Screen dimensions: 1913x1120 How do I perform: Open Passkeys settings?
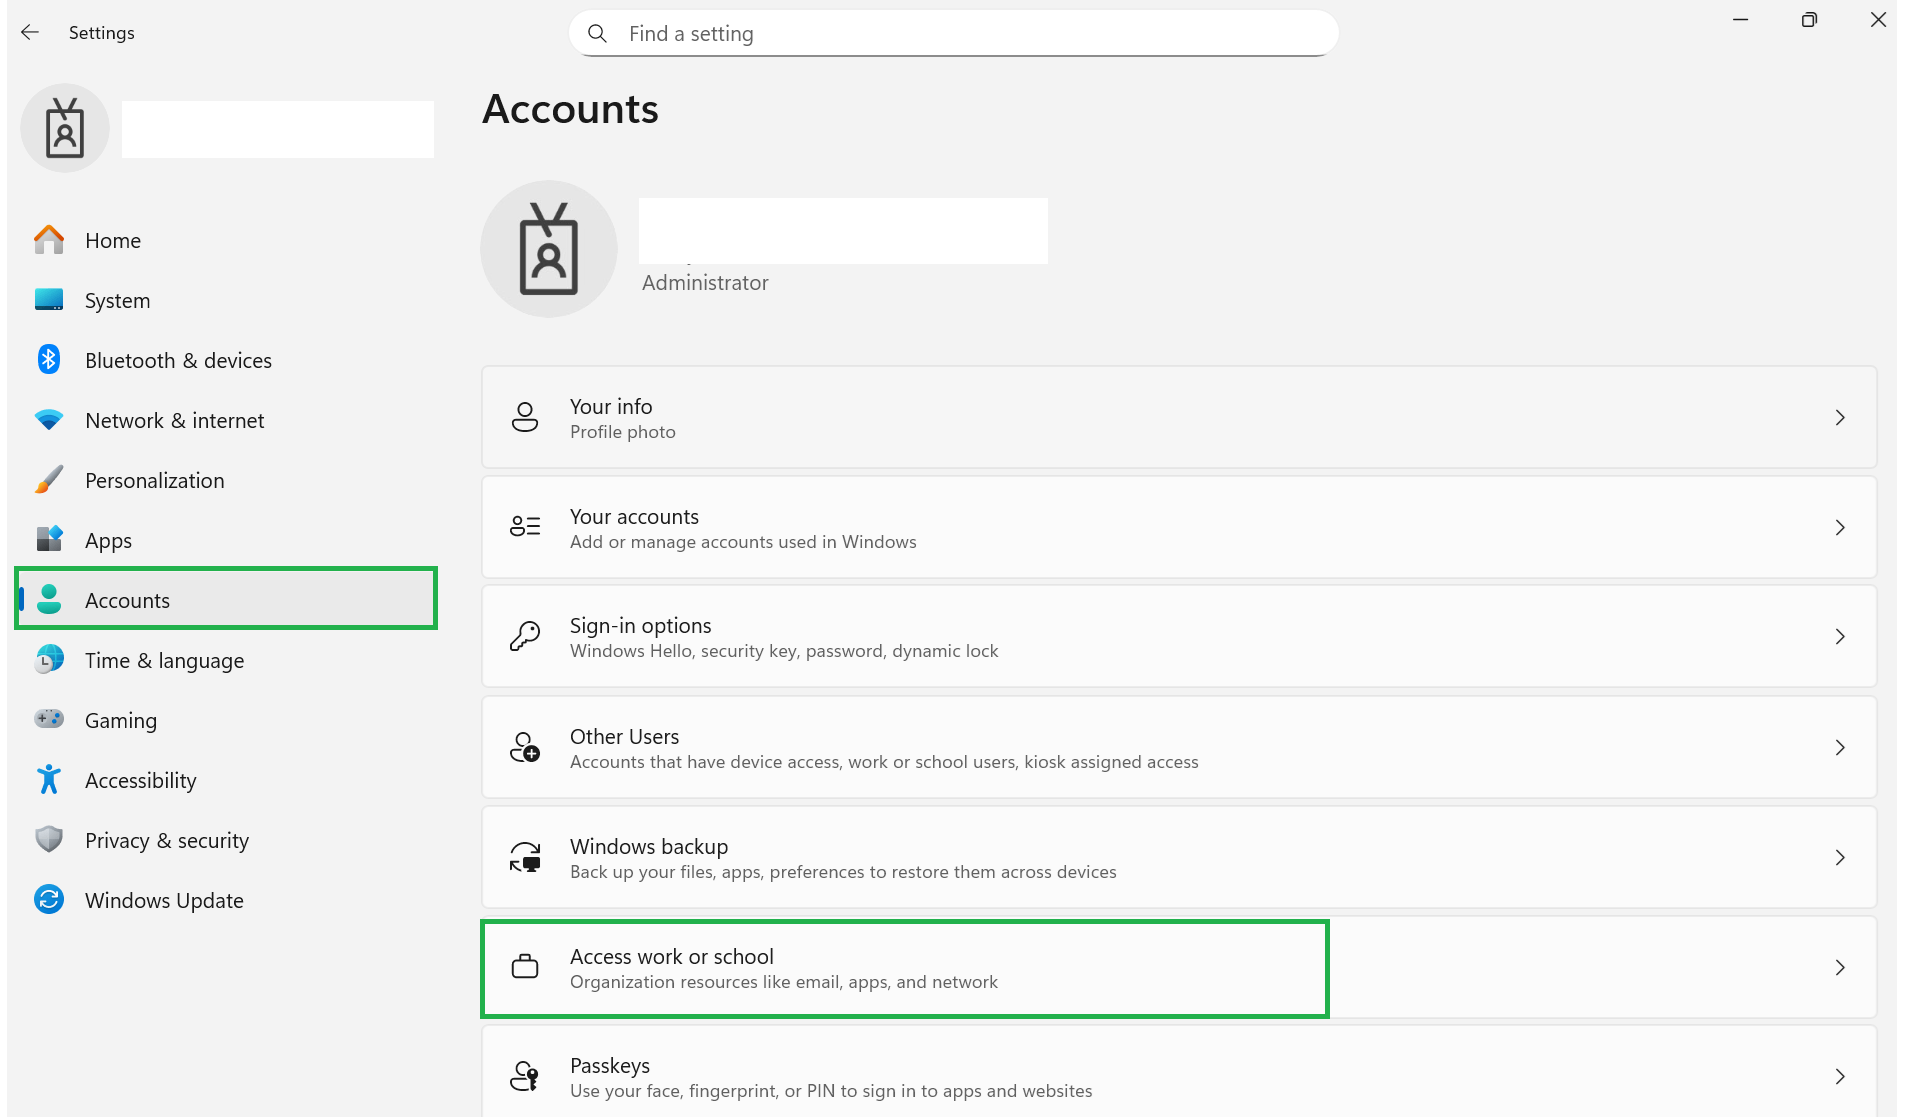pos(1179,1073)
